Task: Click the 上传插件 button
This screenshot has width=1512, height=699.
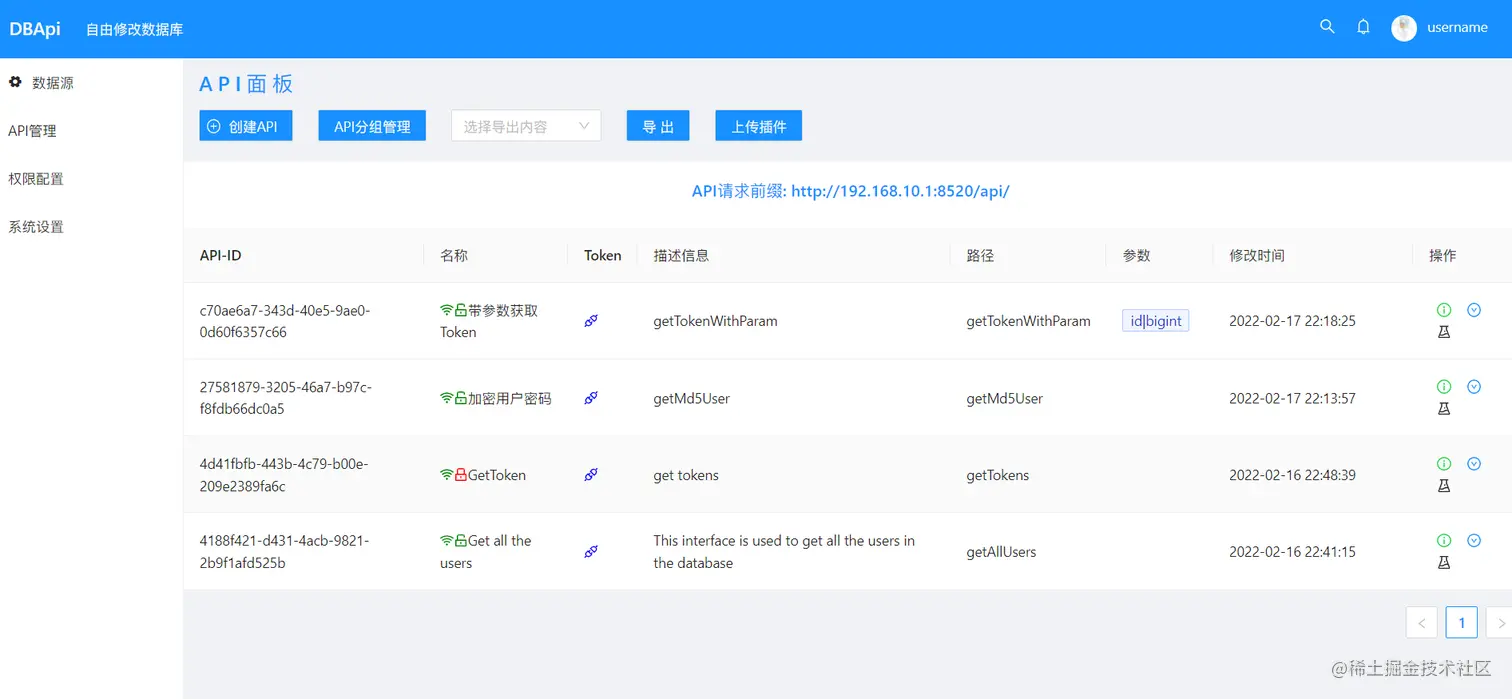Action: point(759,126)
